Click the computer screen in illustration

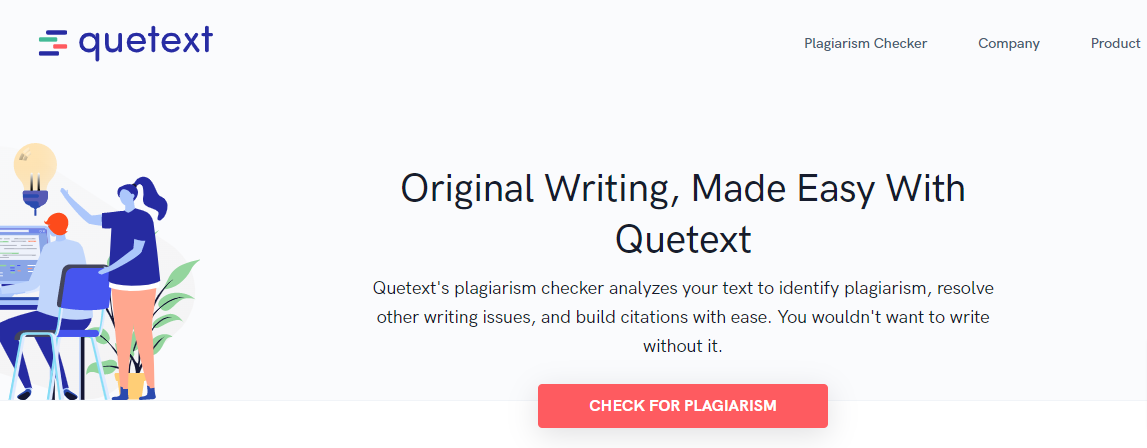pos(22,255)
